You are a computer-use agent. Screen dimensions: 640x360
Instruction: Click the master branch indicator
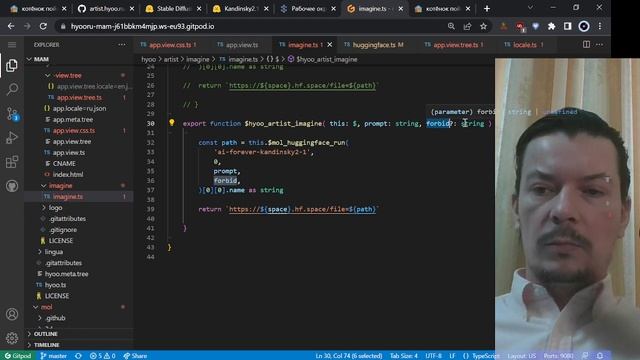(53, 356)
